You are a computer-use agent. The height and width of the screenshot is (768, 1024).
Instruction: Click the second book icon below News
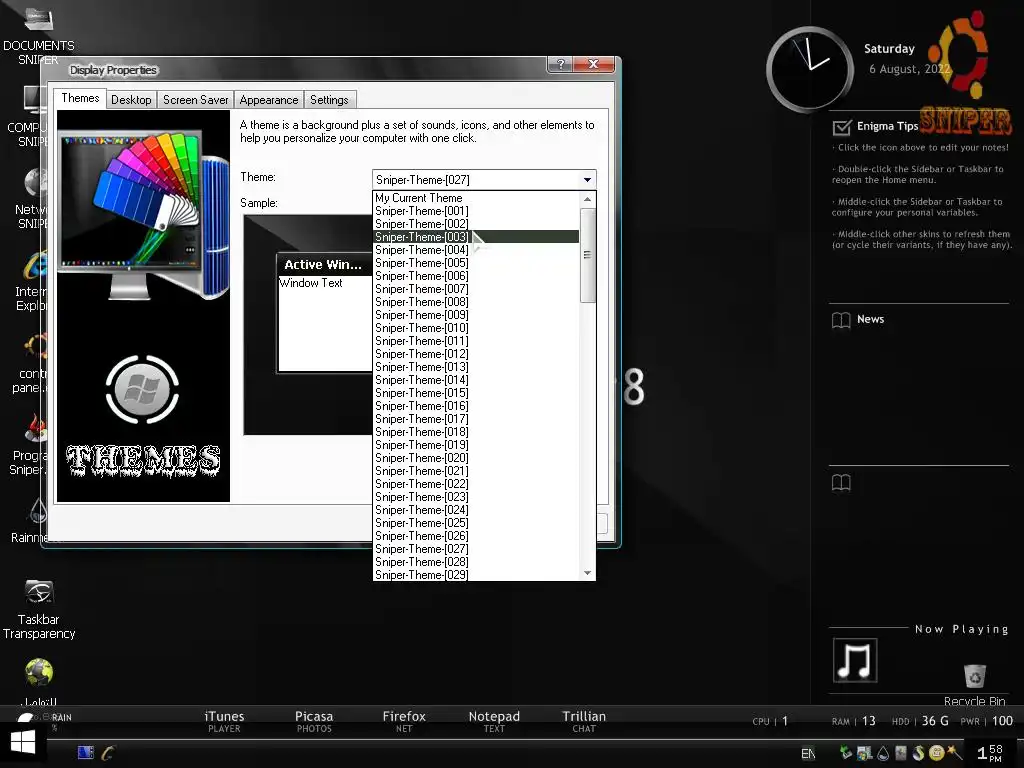841,483
